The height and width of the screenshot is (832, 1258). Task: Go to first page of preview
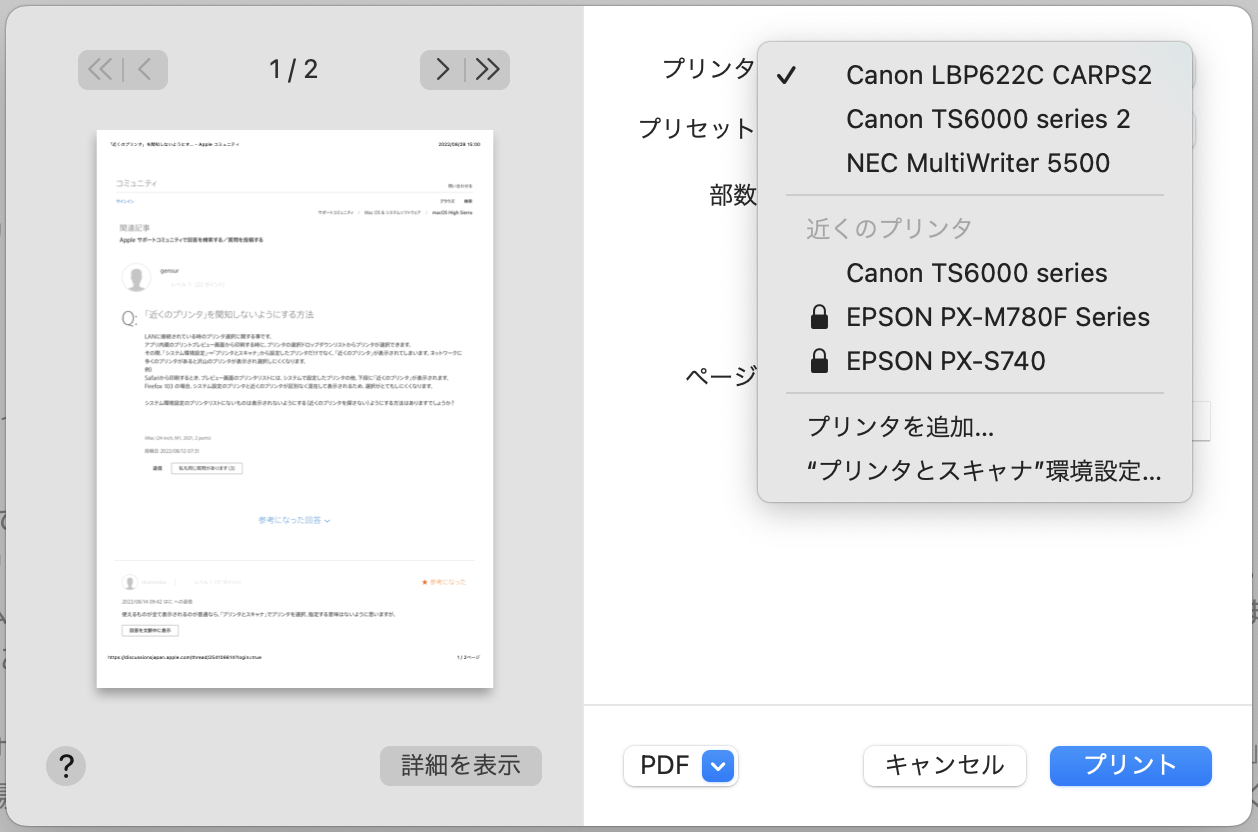pos(101,70)
